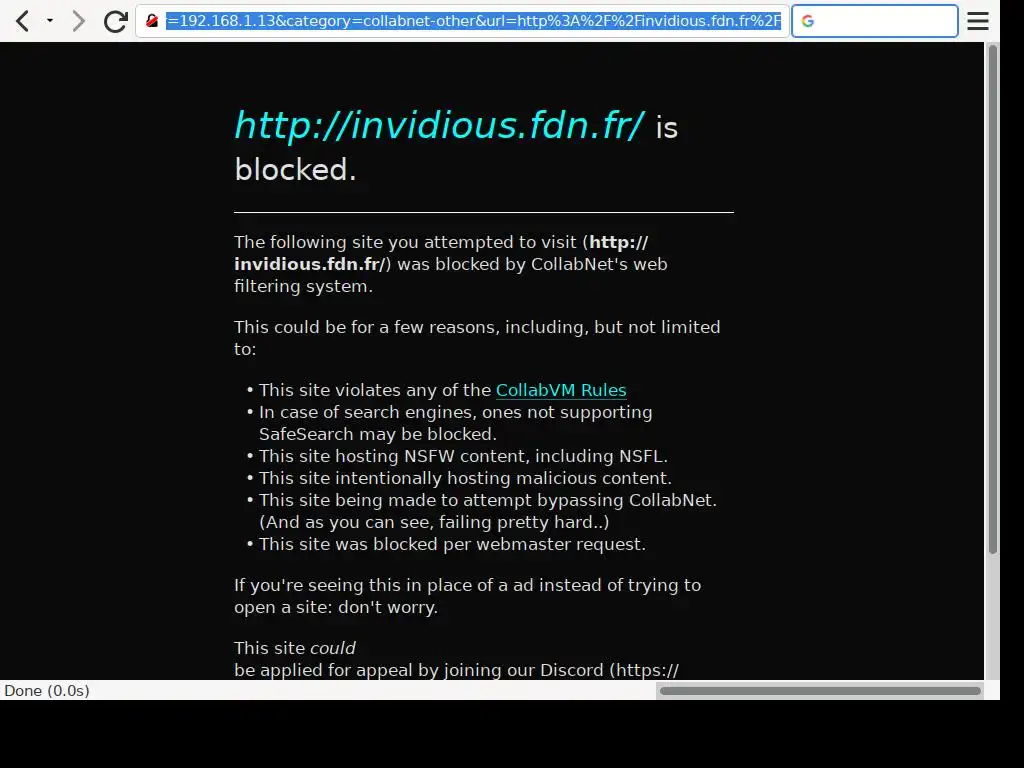Click the italic 'could' word
Viewport: 1024px width, 768px height.
(x=332, y=648)
